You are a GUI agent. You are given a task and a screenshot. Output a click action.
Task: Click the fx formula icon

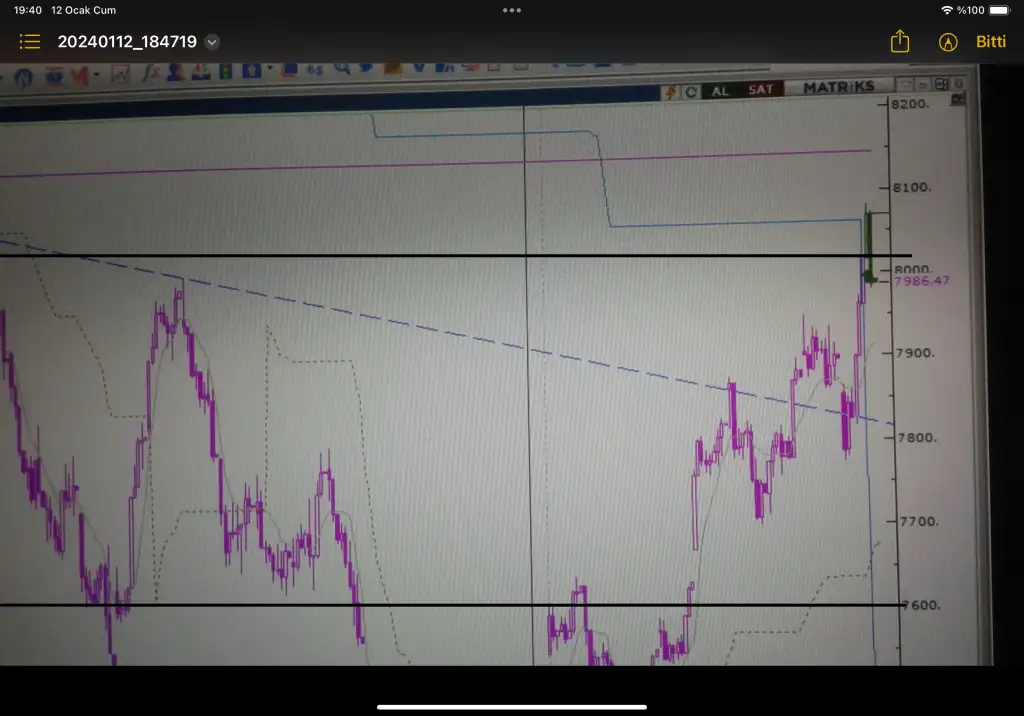pos(152,73)
